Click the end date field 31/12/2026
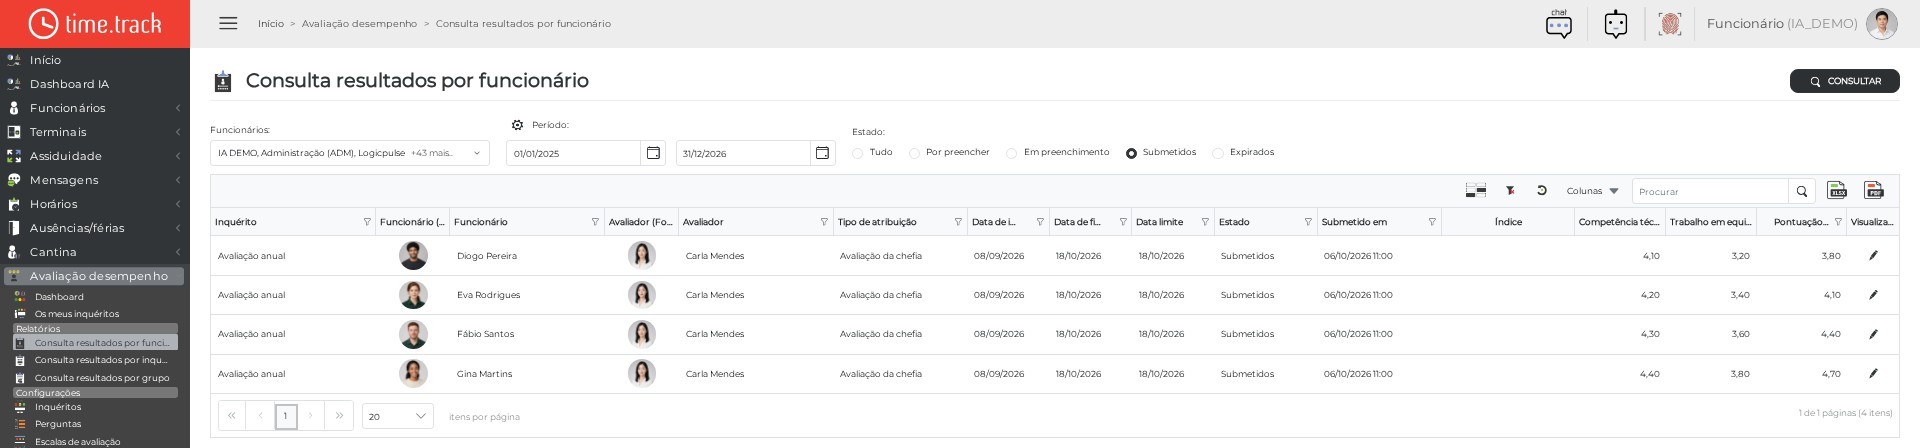Viewport: 1920px width, 448px height. (x=743, y=153)
